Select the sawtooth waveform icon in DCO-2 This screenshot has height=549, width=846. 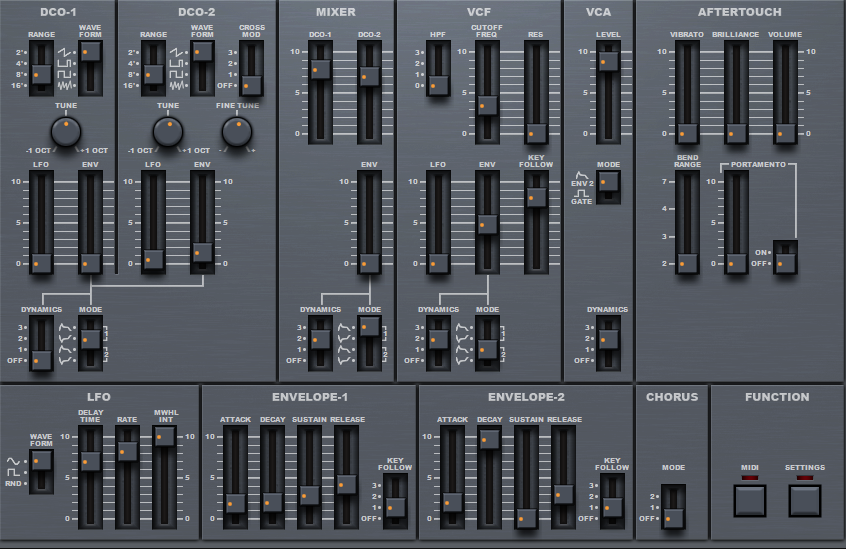click(x=177, y=52)
